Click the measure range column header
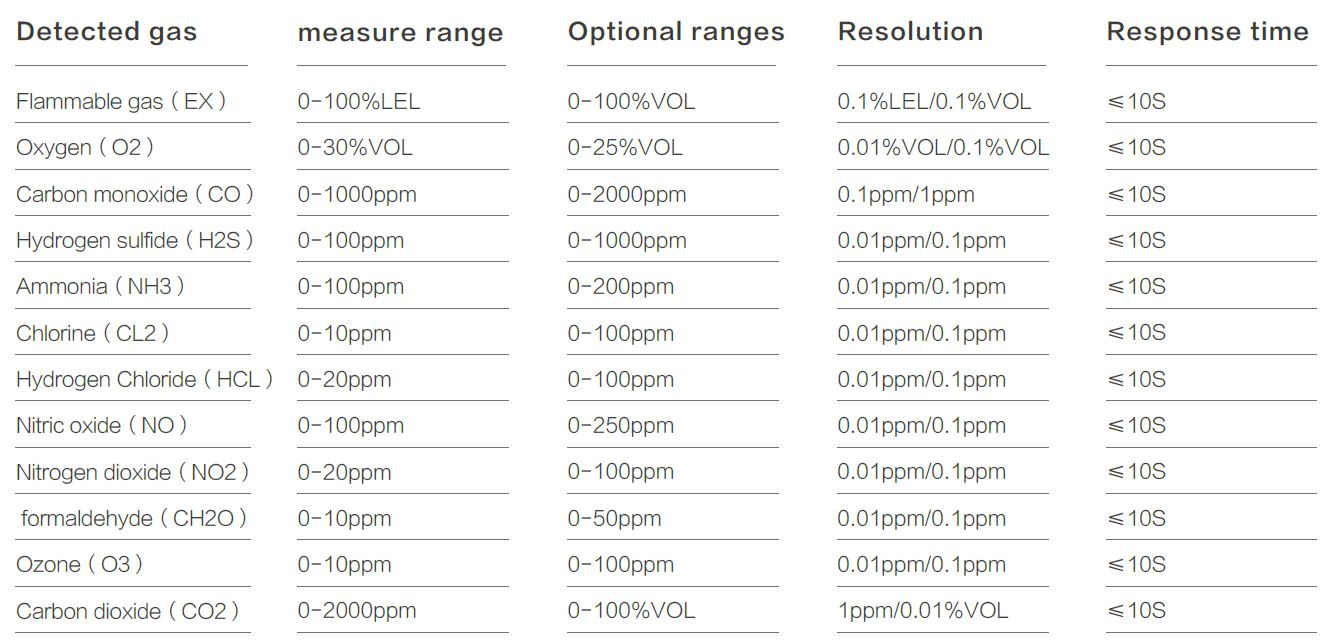Viewport: 1328px width, 640px height. (400, 33)
